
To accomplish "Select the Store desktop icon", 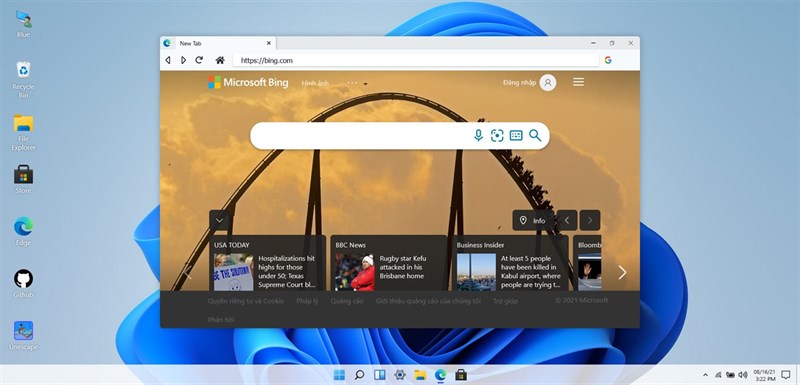I will point(23,179).
